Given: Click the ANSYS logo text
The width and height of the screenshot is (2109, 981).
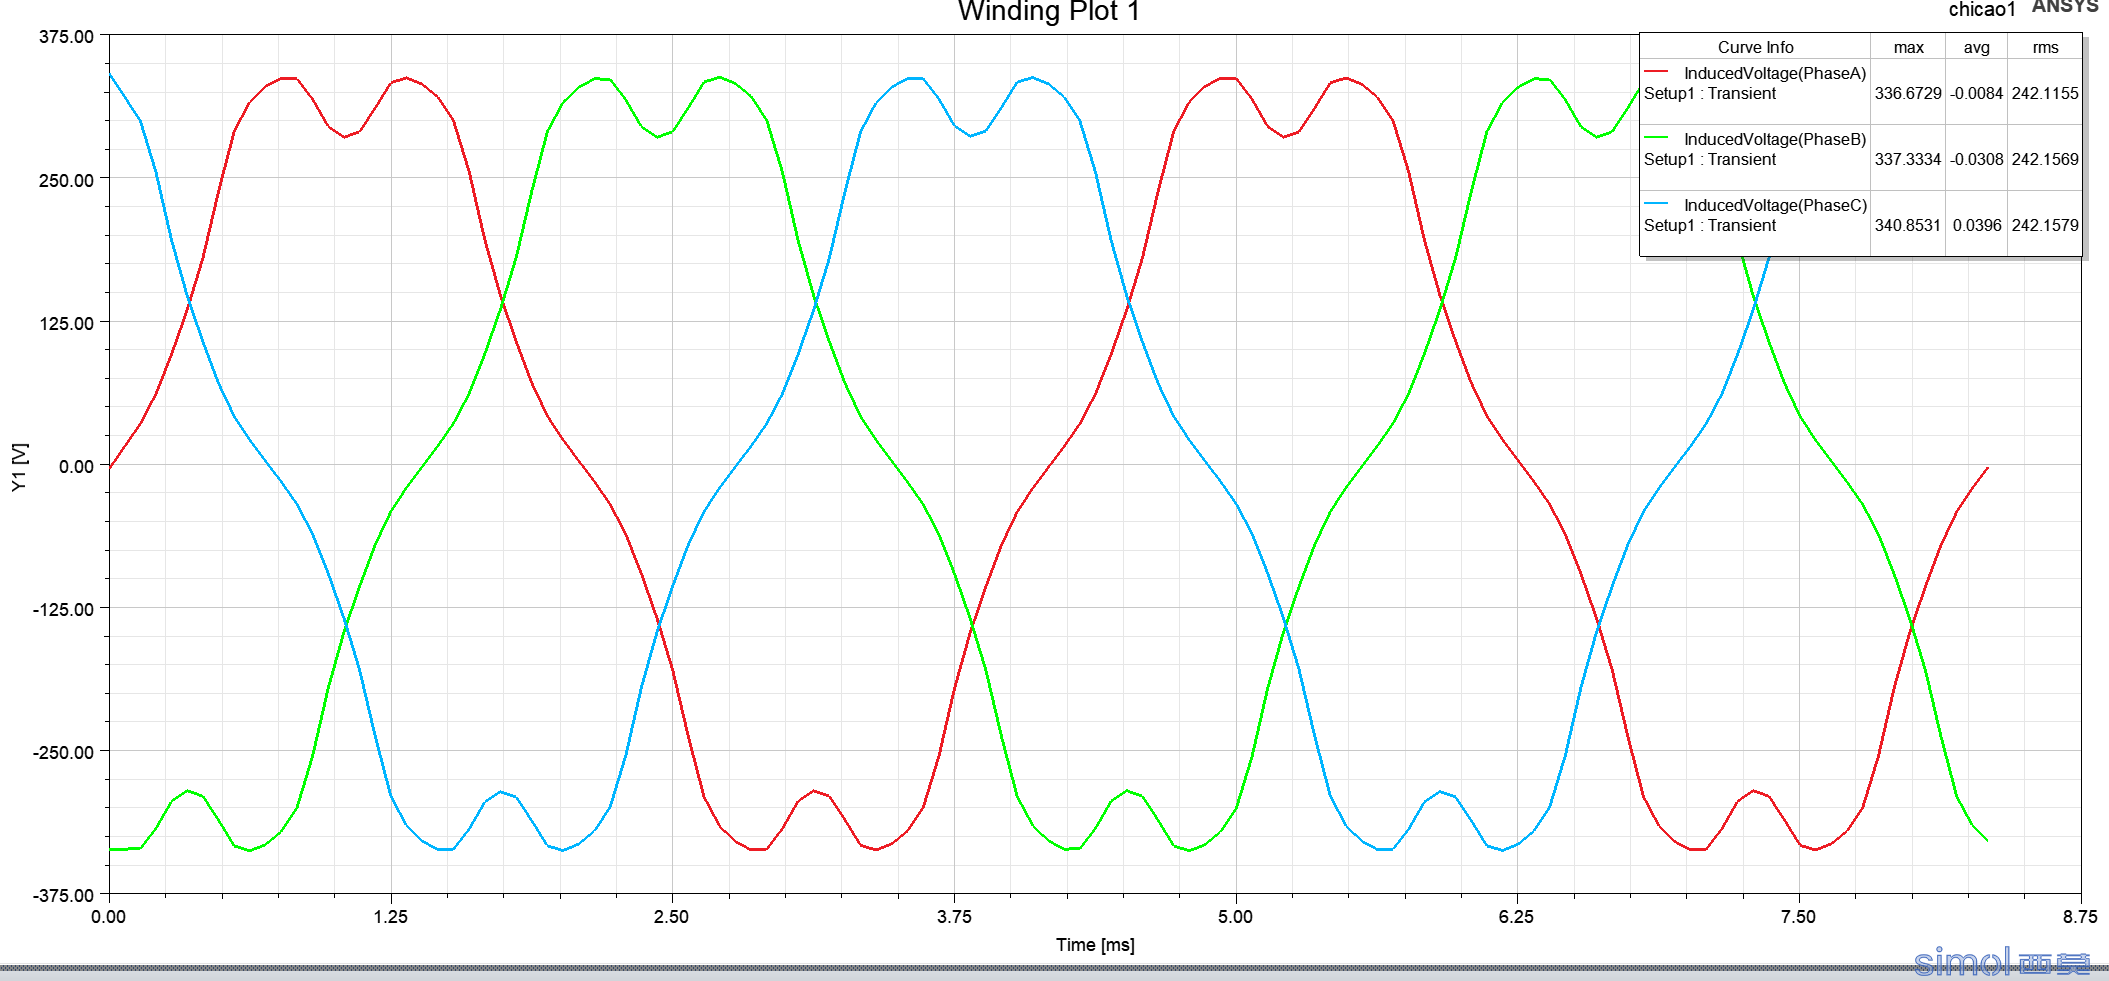Looking at the screenshot, I should pos(2065,6).
